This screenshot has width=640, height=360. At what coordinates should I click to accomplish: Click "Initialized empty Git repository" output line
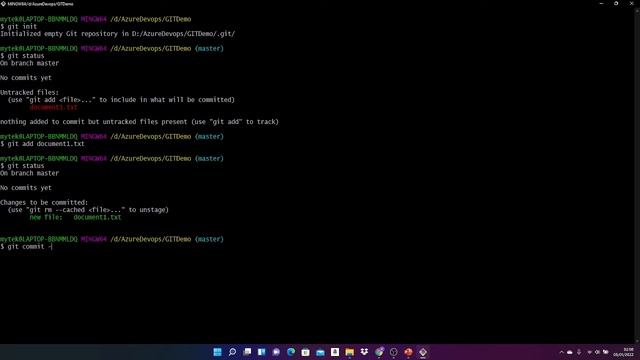118,33
